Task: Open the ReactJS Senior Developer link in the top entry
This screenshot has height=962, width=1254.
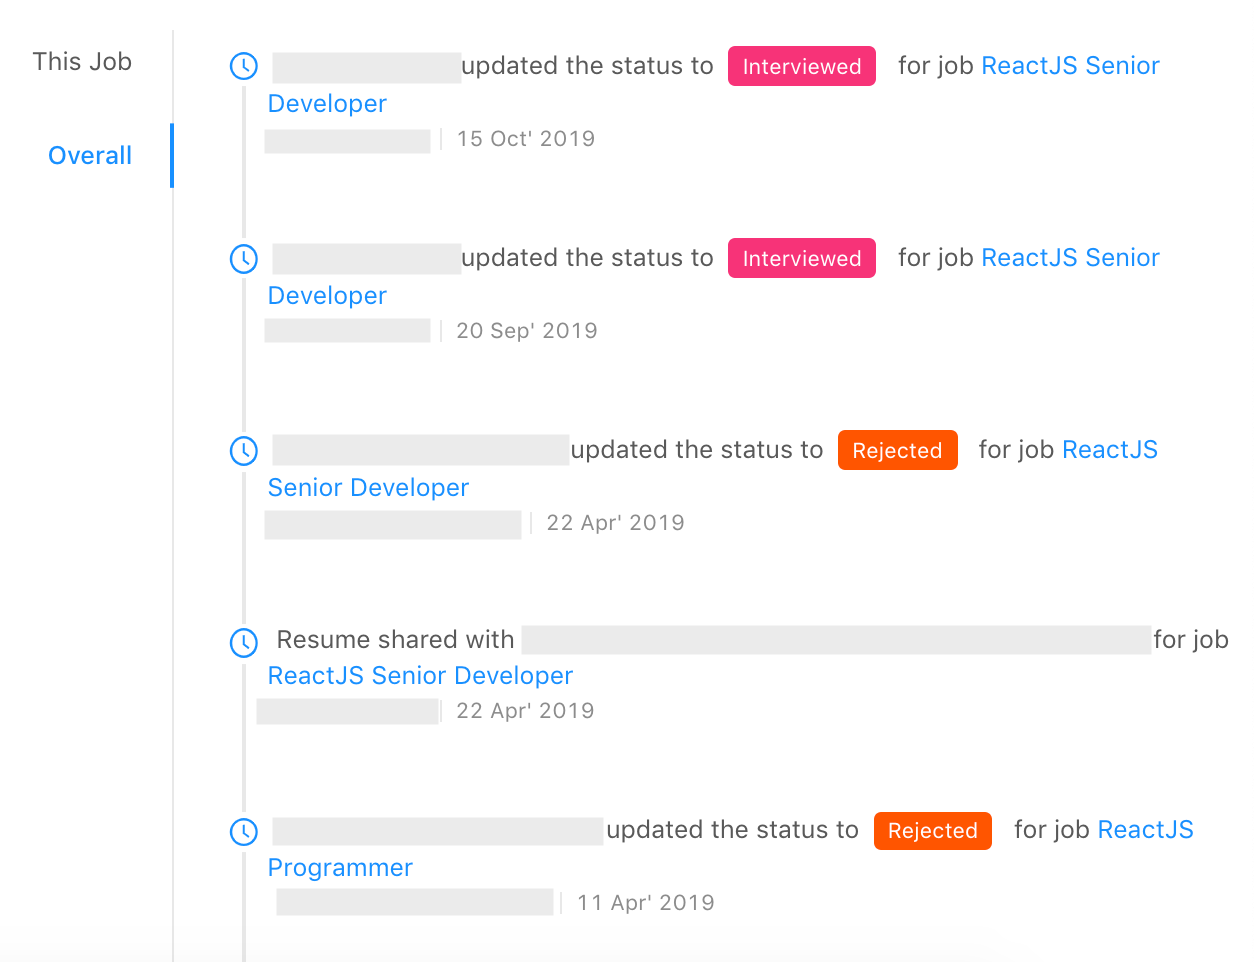Action: (1070, 65)
